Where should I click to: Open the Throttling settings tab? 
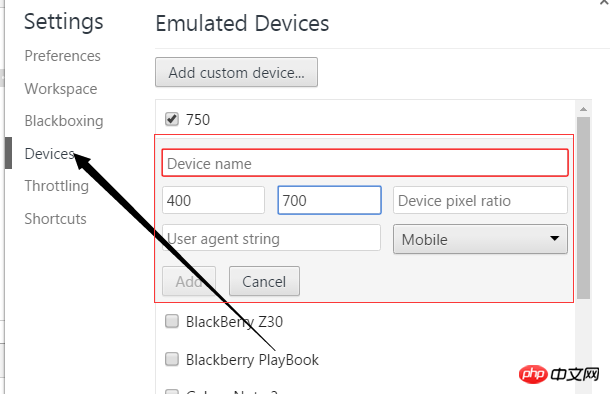[57, 186]
